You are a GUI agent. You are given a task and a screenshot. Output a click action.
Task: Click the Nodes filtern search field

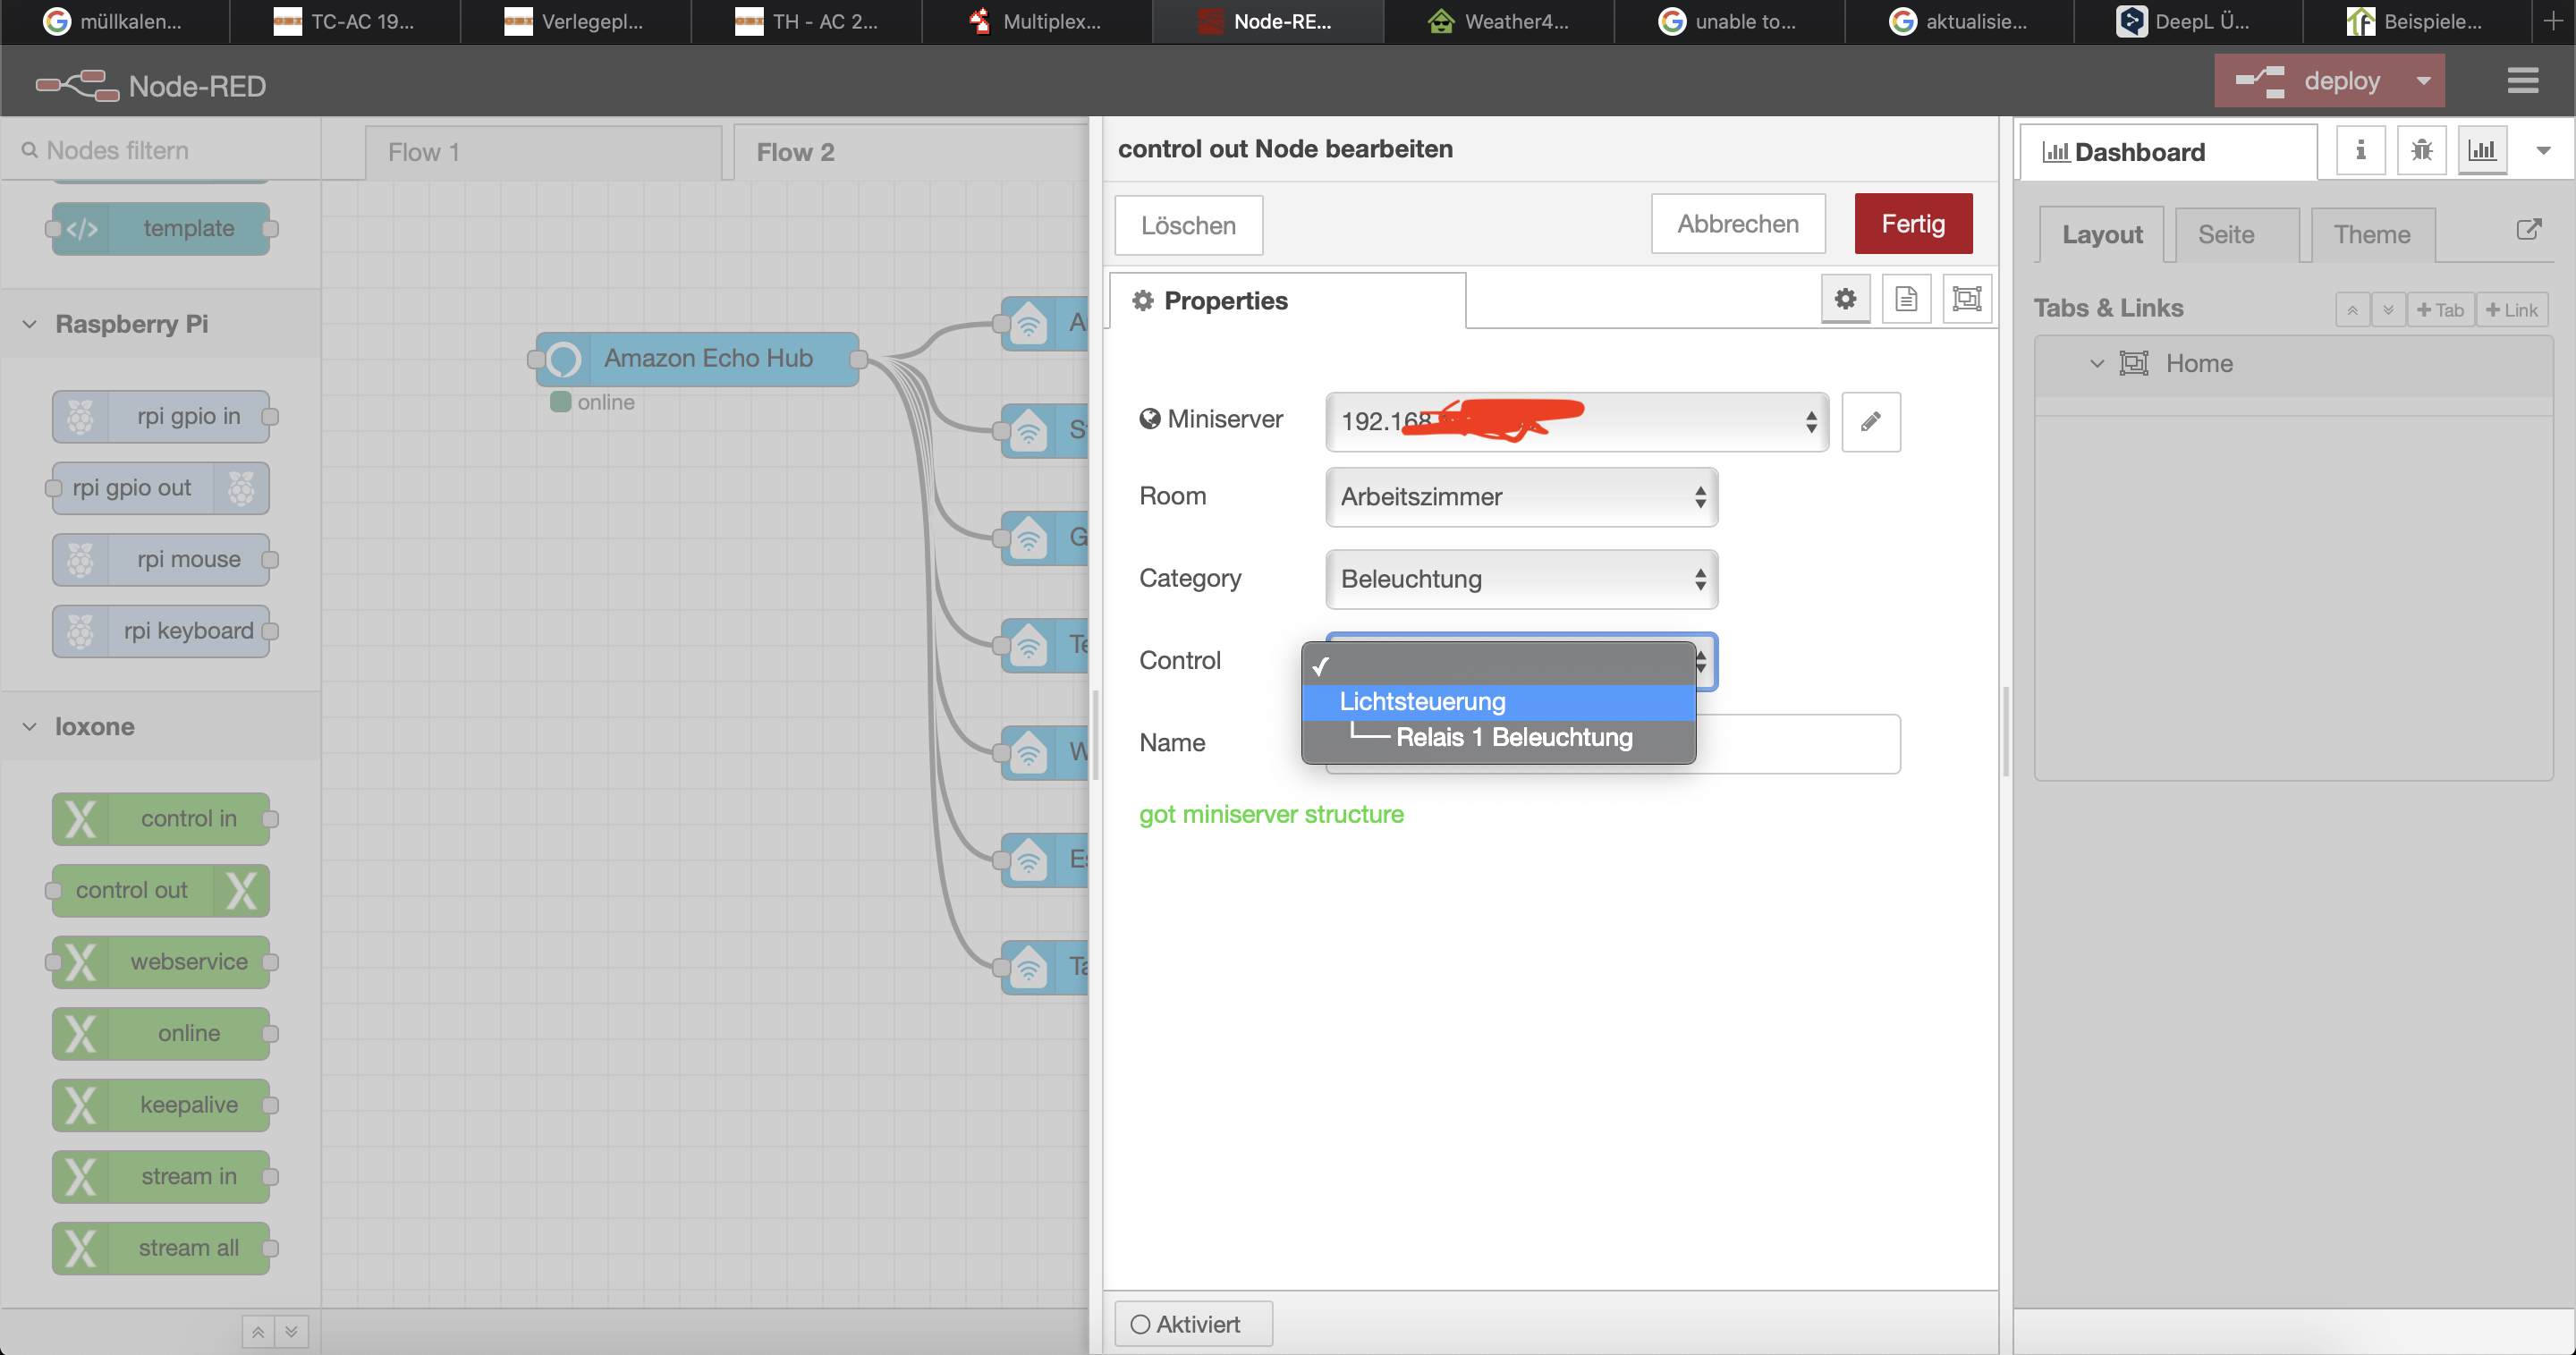point(160,151)
